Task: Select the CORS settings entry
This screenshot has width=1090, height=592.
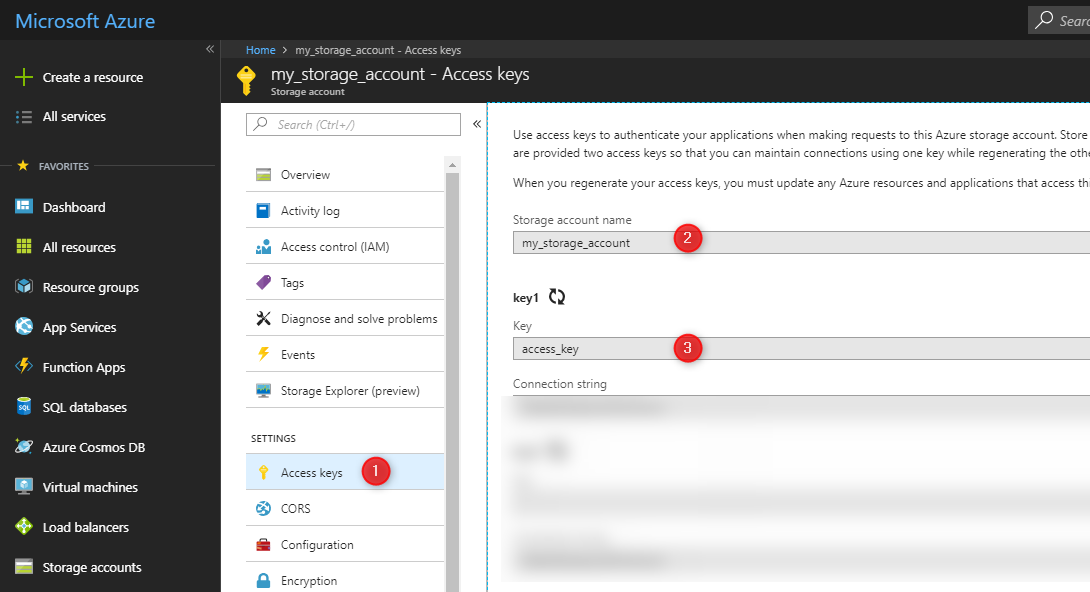Action: tap(295, 508)
